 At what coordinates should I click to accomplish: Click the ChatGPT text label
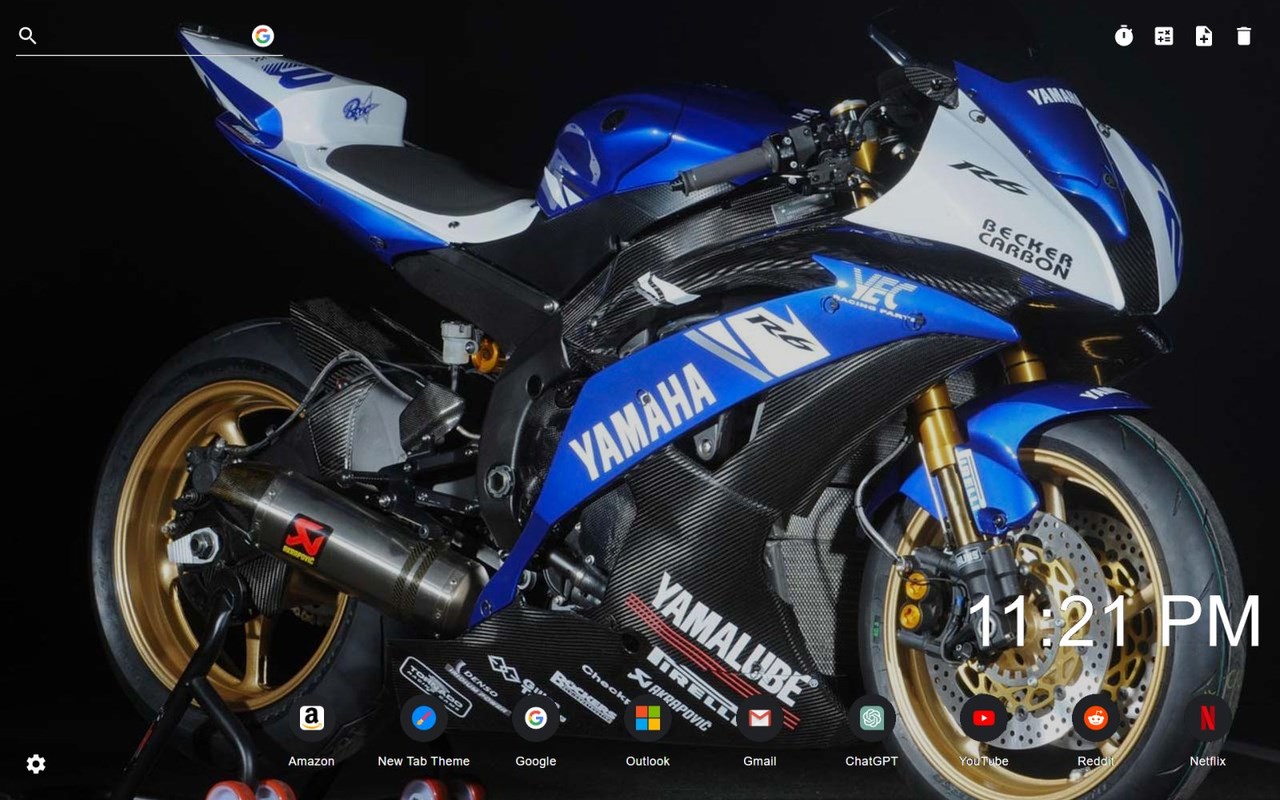coord(872,761)
